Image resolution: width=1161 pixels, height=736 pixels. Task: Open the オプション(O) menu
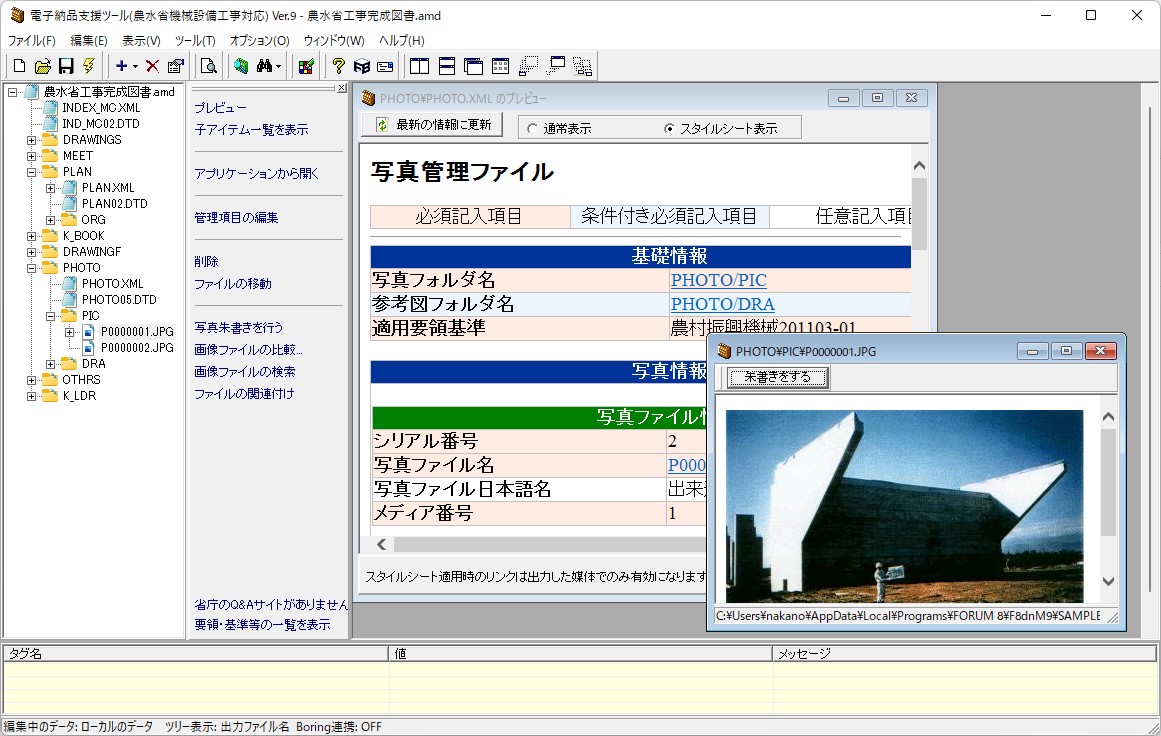pos(259,41)
